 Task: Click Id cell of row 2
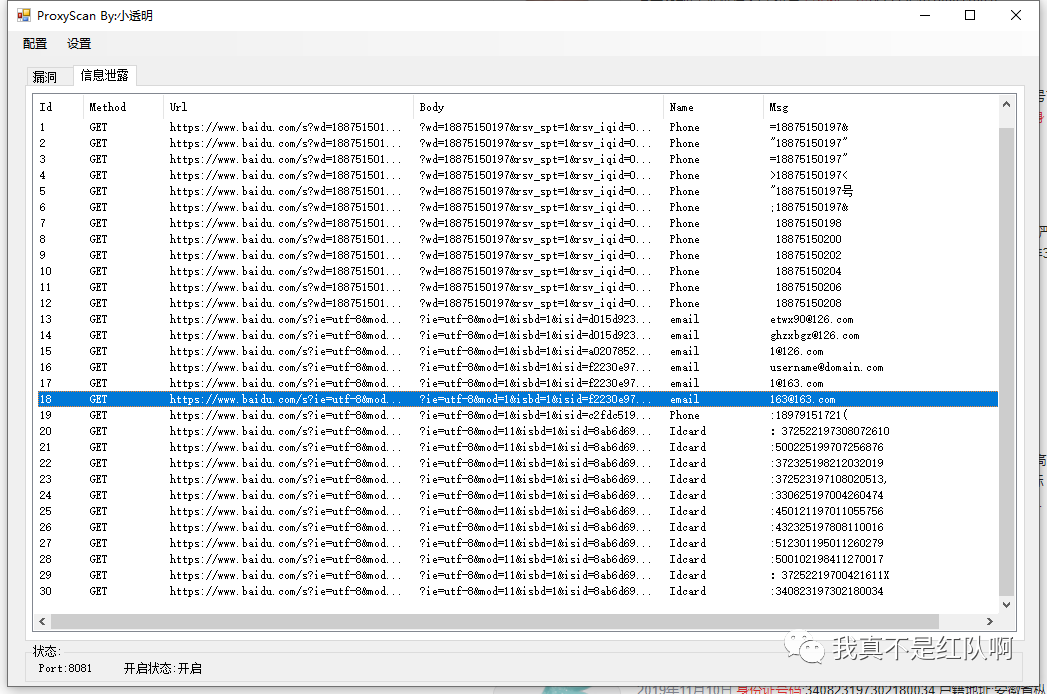click(x=43, y=143)
